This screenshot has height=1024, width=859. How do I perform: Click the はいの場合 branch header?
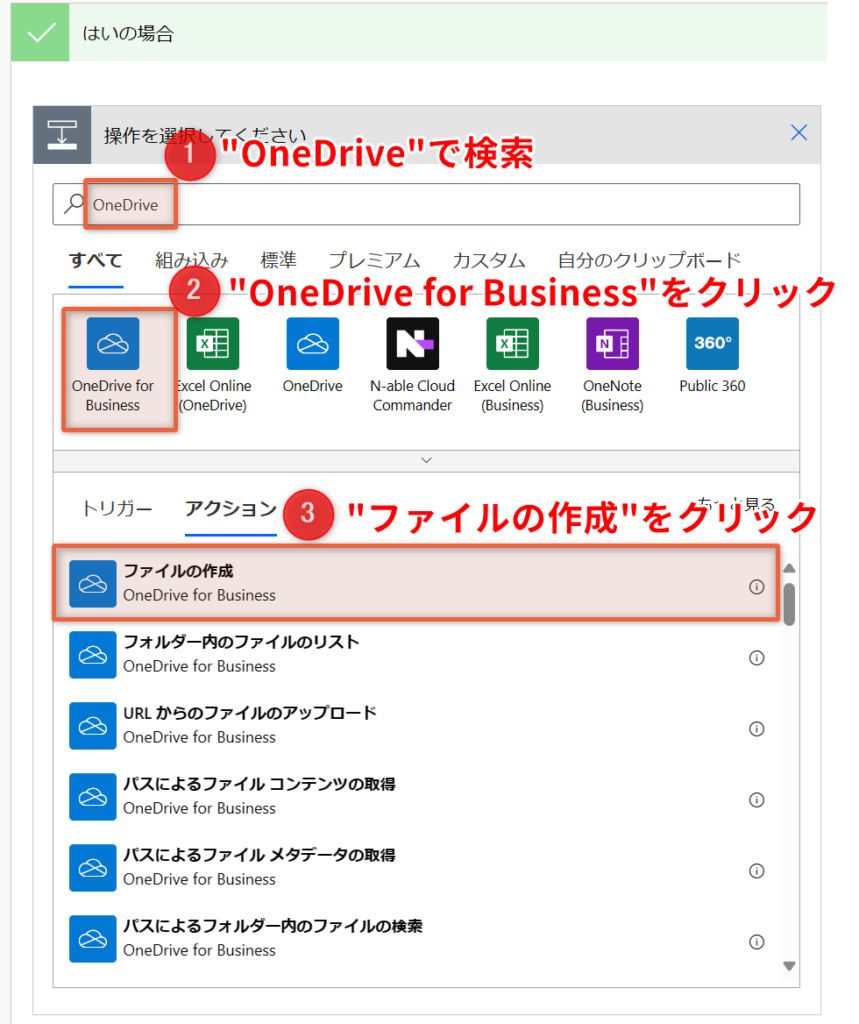(419, 33)
